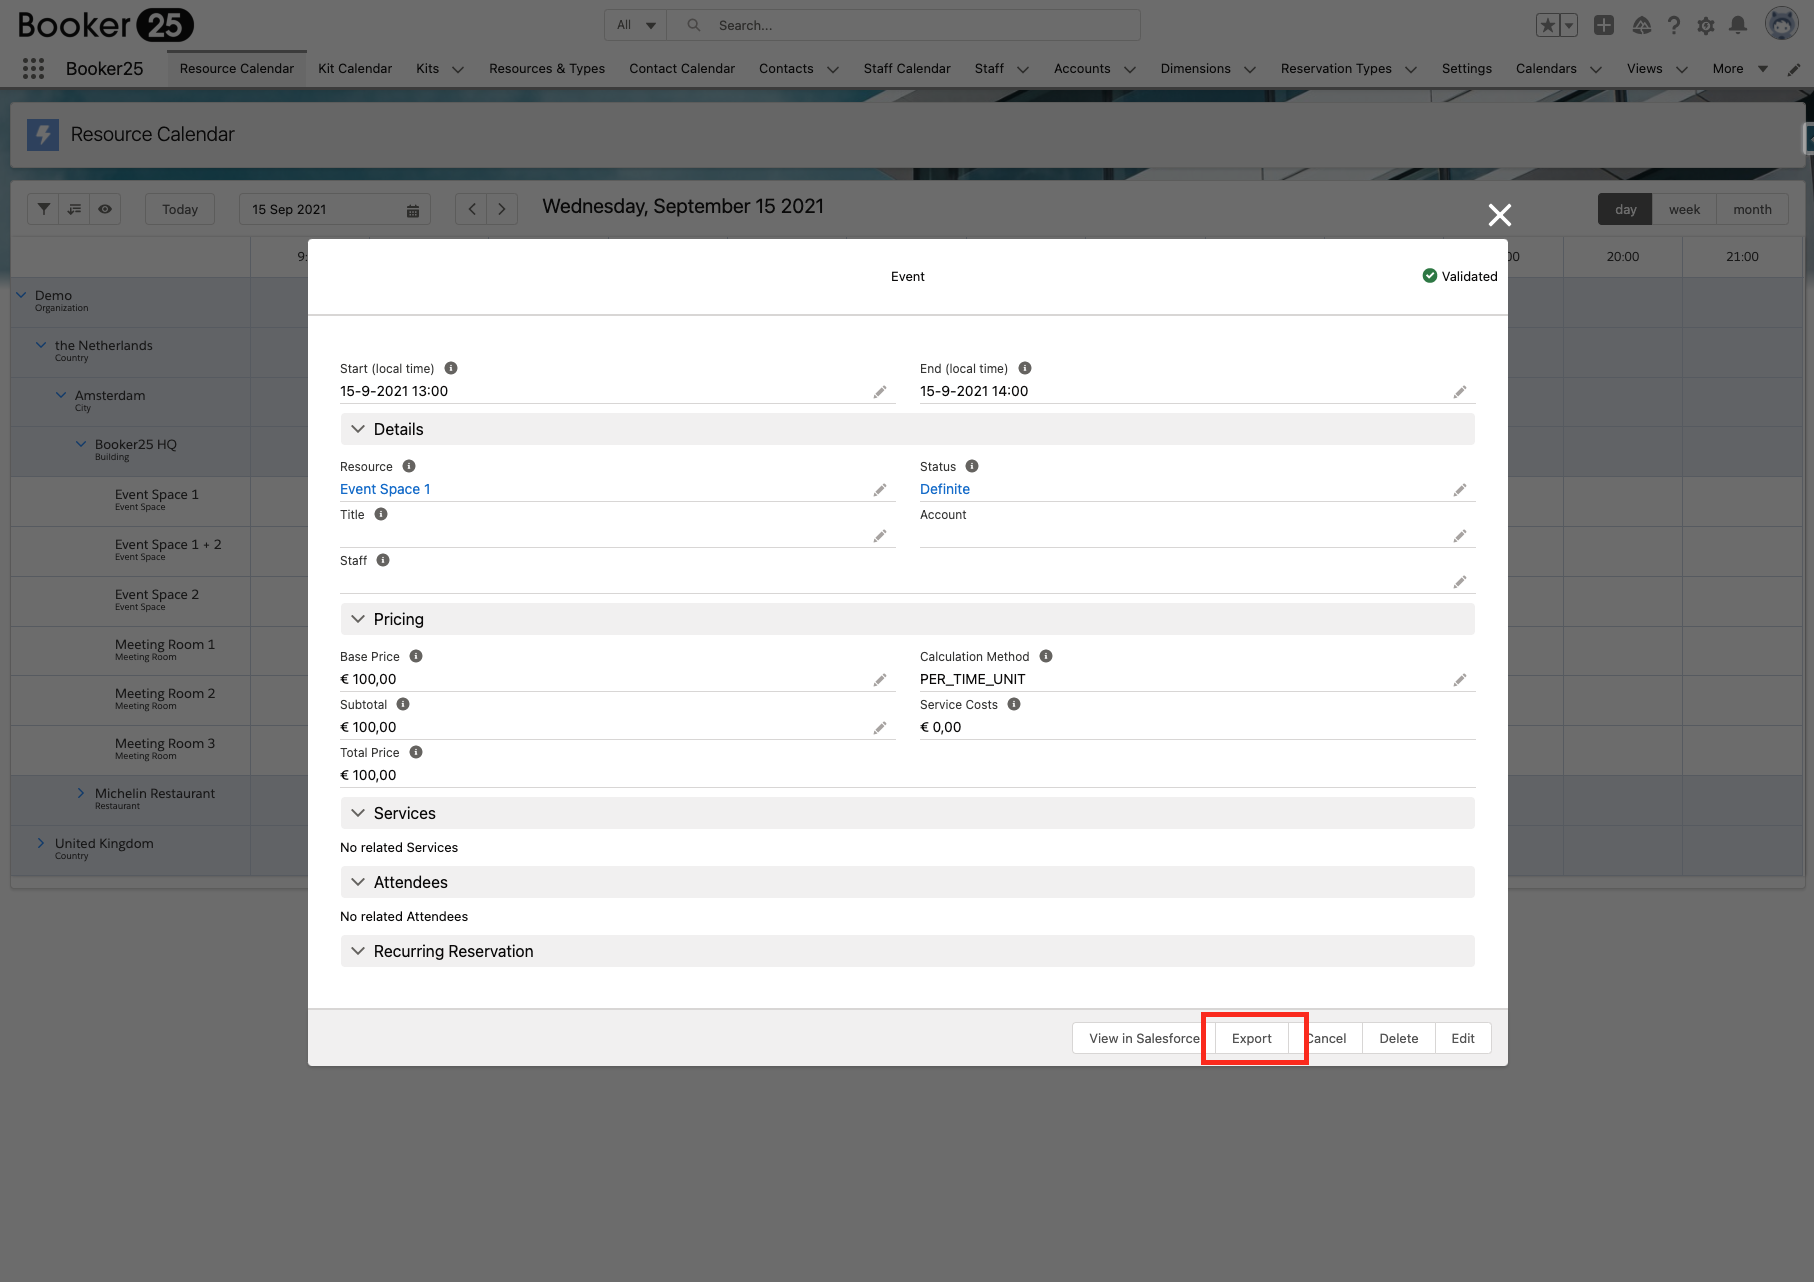Click the edit pencil next to Start time

(880, 391)
